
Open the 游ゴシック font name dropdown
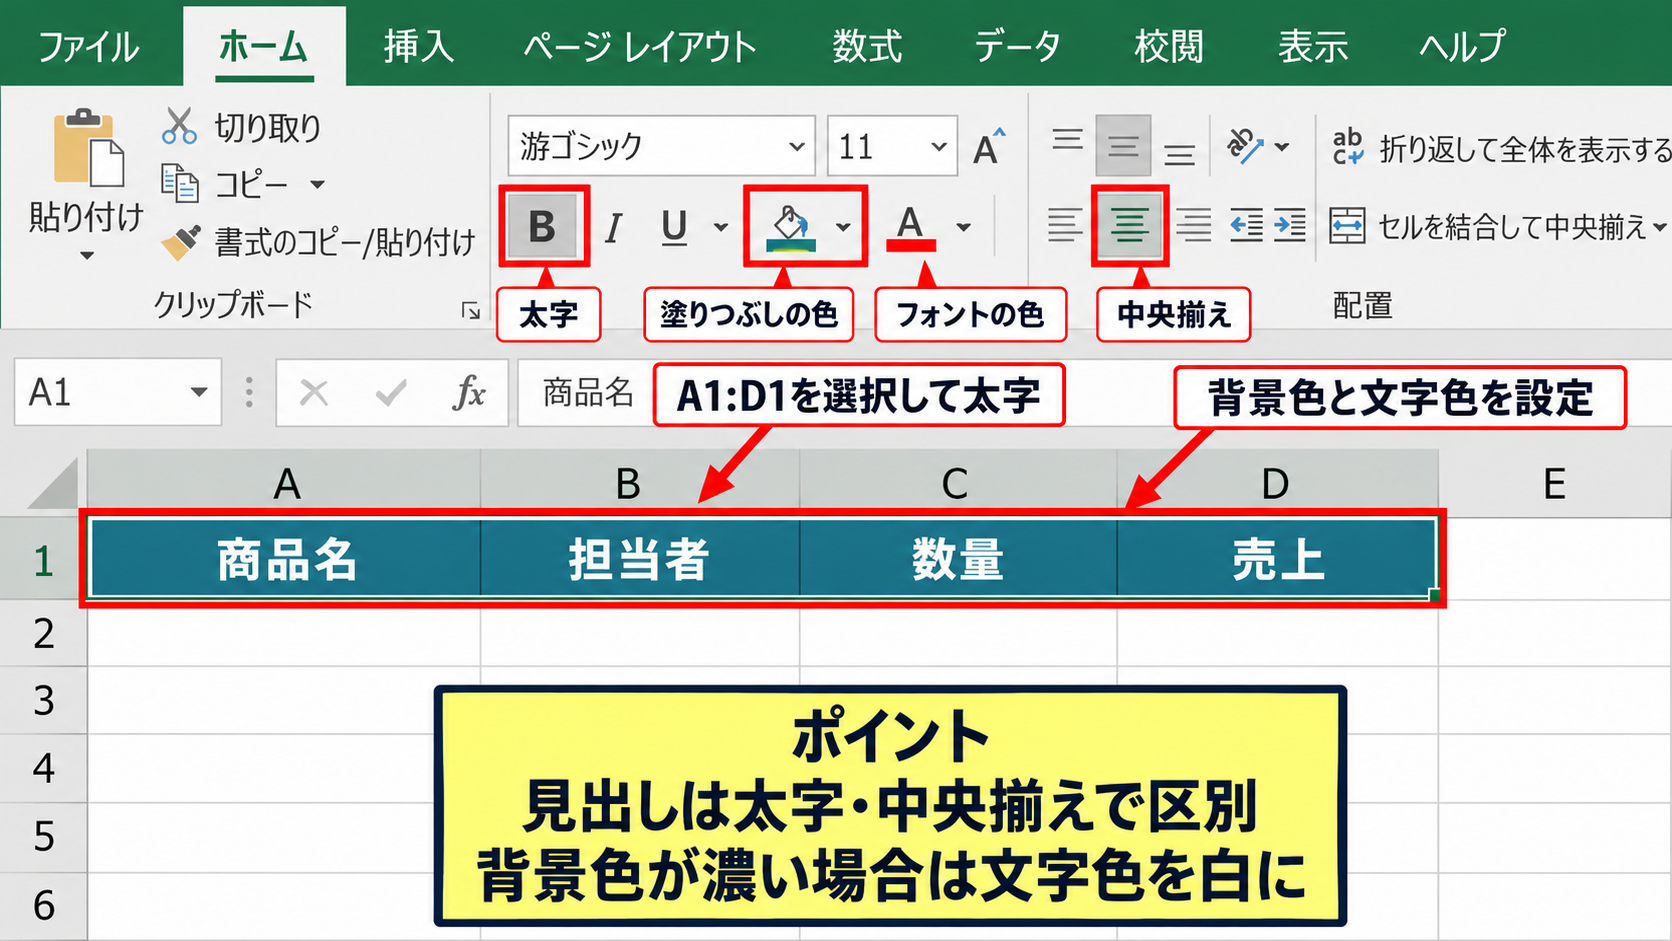pos(796,147)
